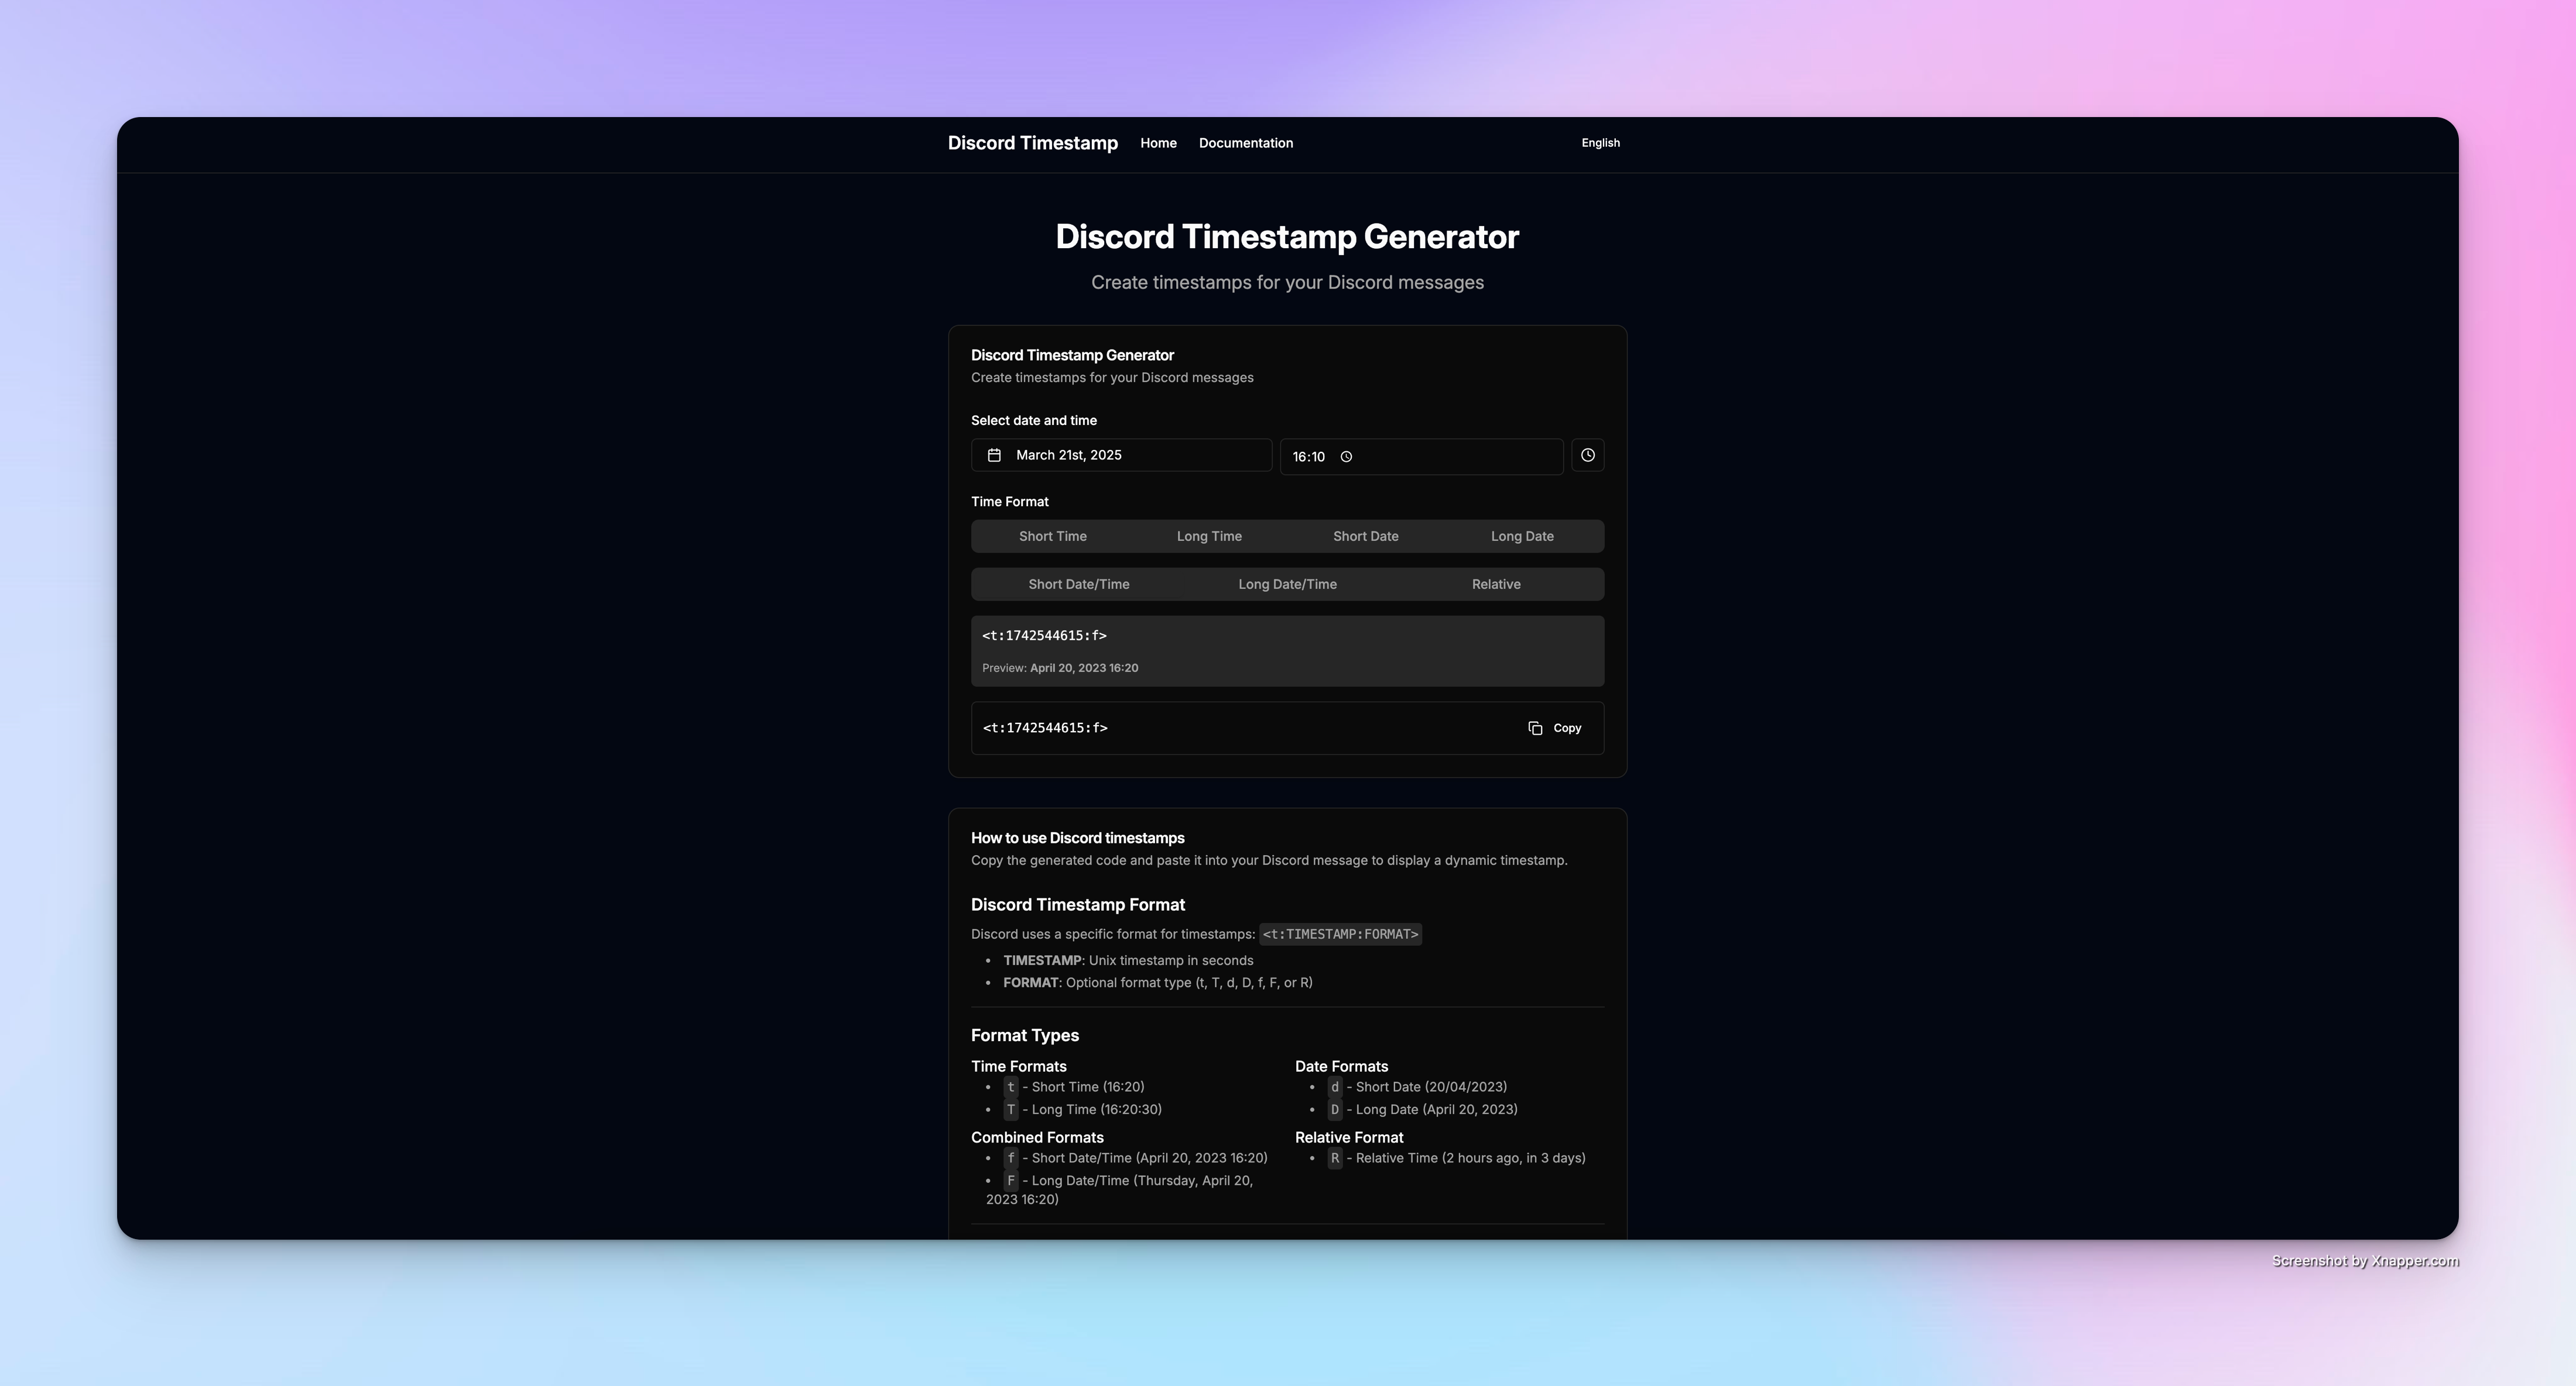Select the Long Date format
This screenshot has height=1386, width=2576.
pyautogui.click(x=1522, y=536)
